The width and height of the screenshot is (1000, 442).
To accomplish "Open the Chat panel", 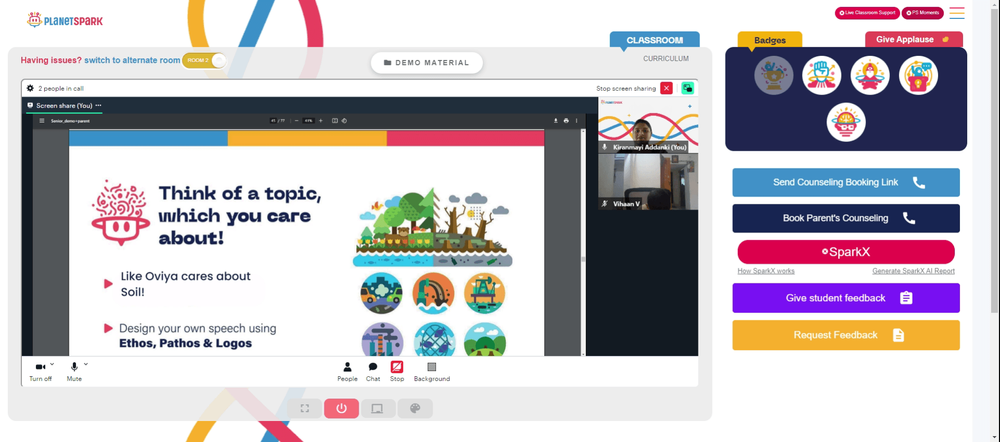I will coord(373,371).
